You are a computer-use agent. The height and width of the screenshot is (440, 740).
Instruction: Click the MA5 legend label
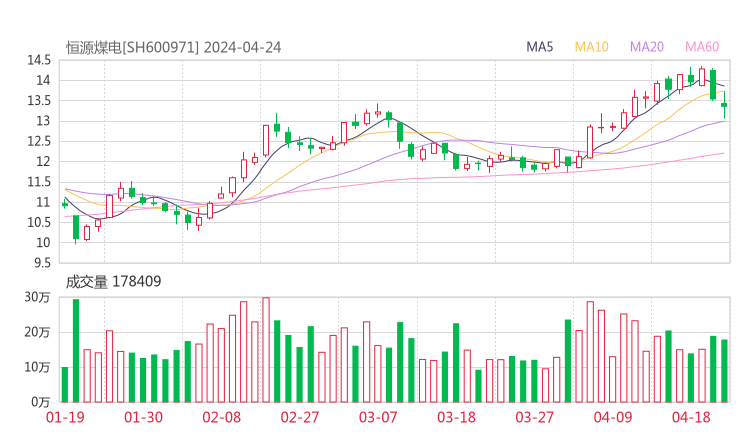539,47
